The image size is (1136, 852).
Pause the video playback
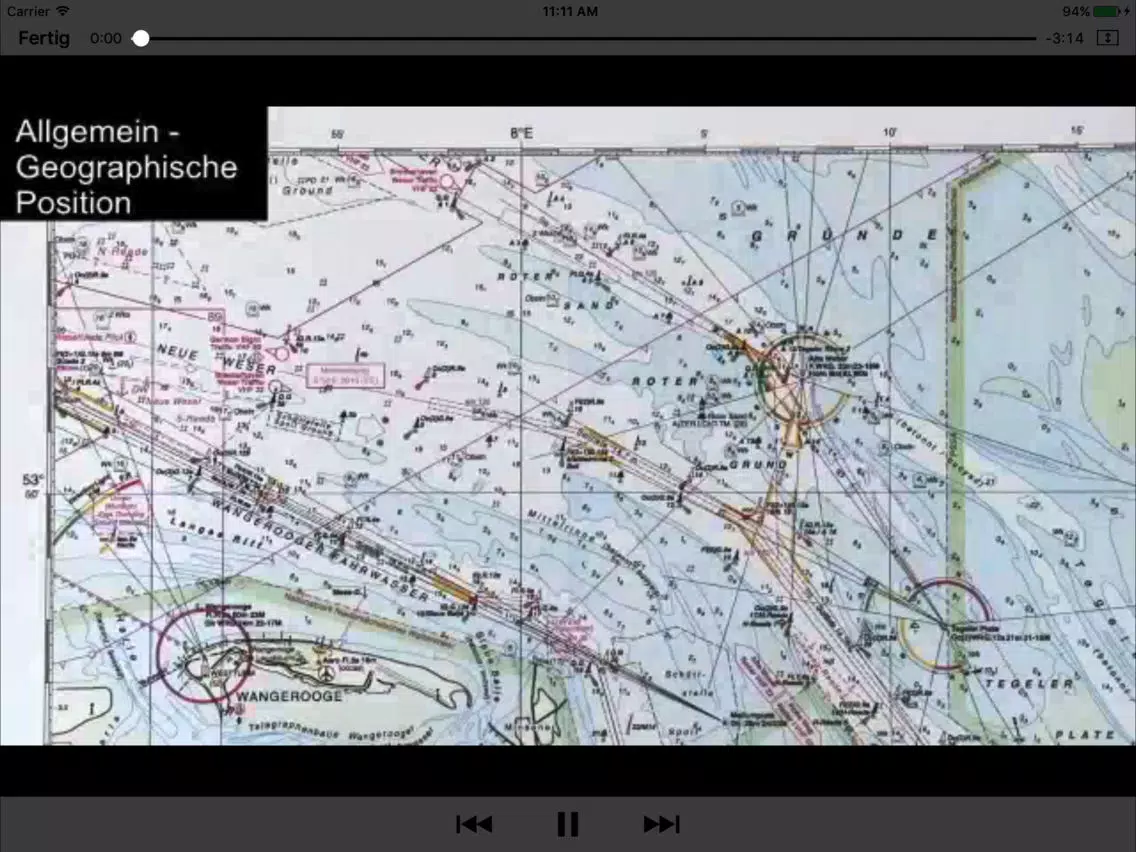(568, 824)
